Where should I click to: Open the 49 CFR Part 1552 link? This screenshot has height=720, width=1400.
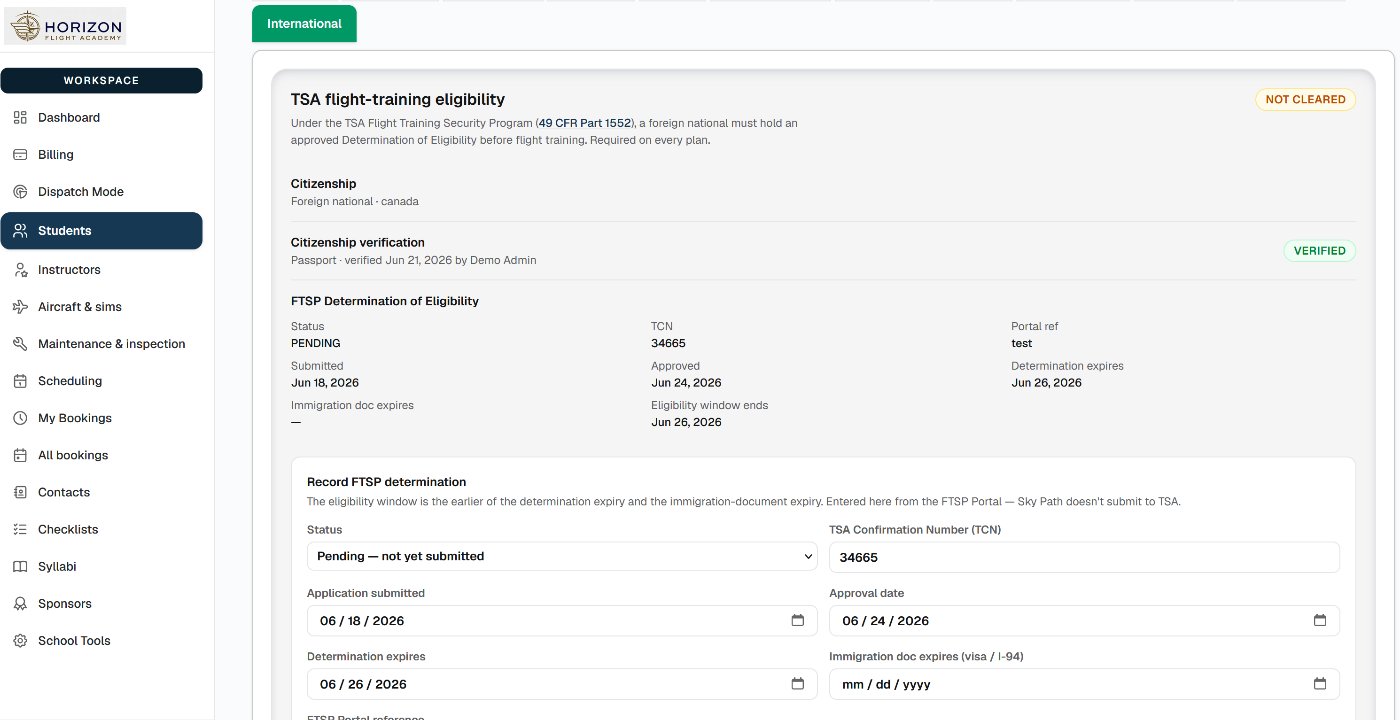(x=585, y=123)
